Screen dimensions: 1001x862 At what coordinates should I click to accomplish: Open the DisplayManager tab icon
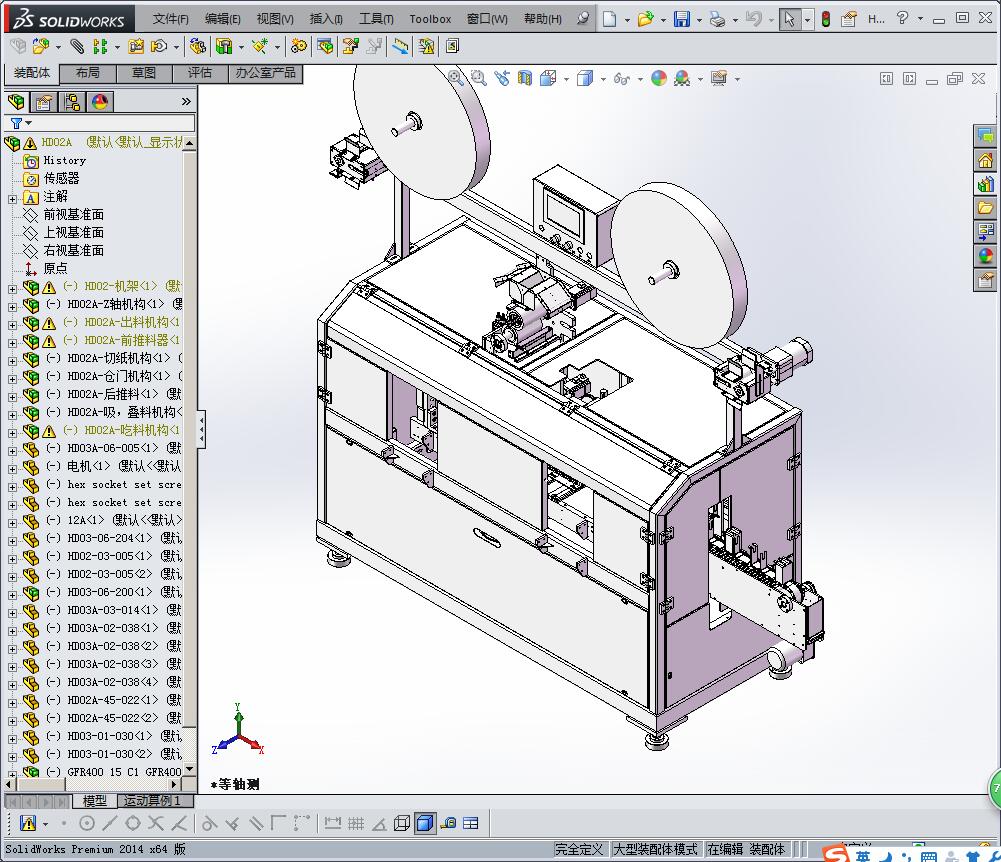pos(99,101)
